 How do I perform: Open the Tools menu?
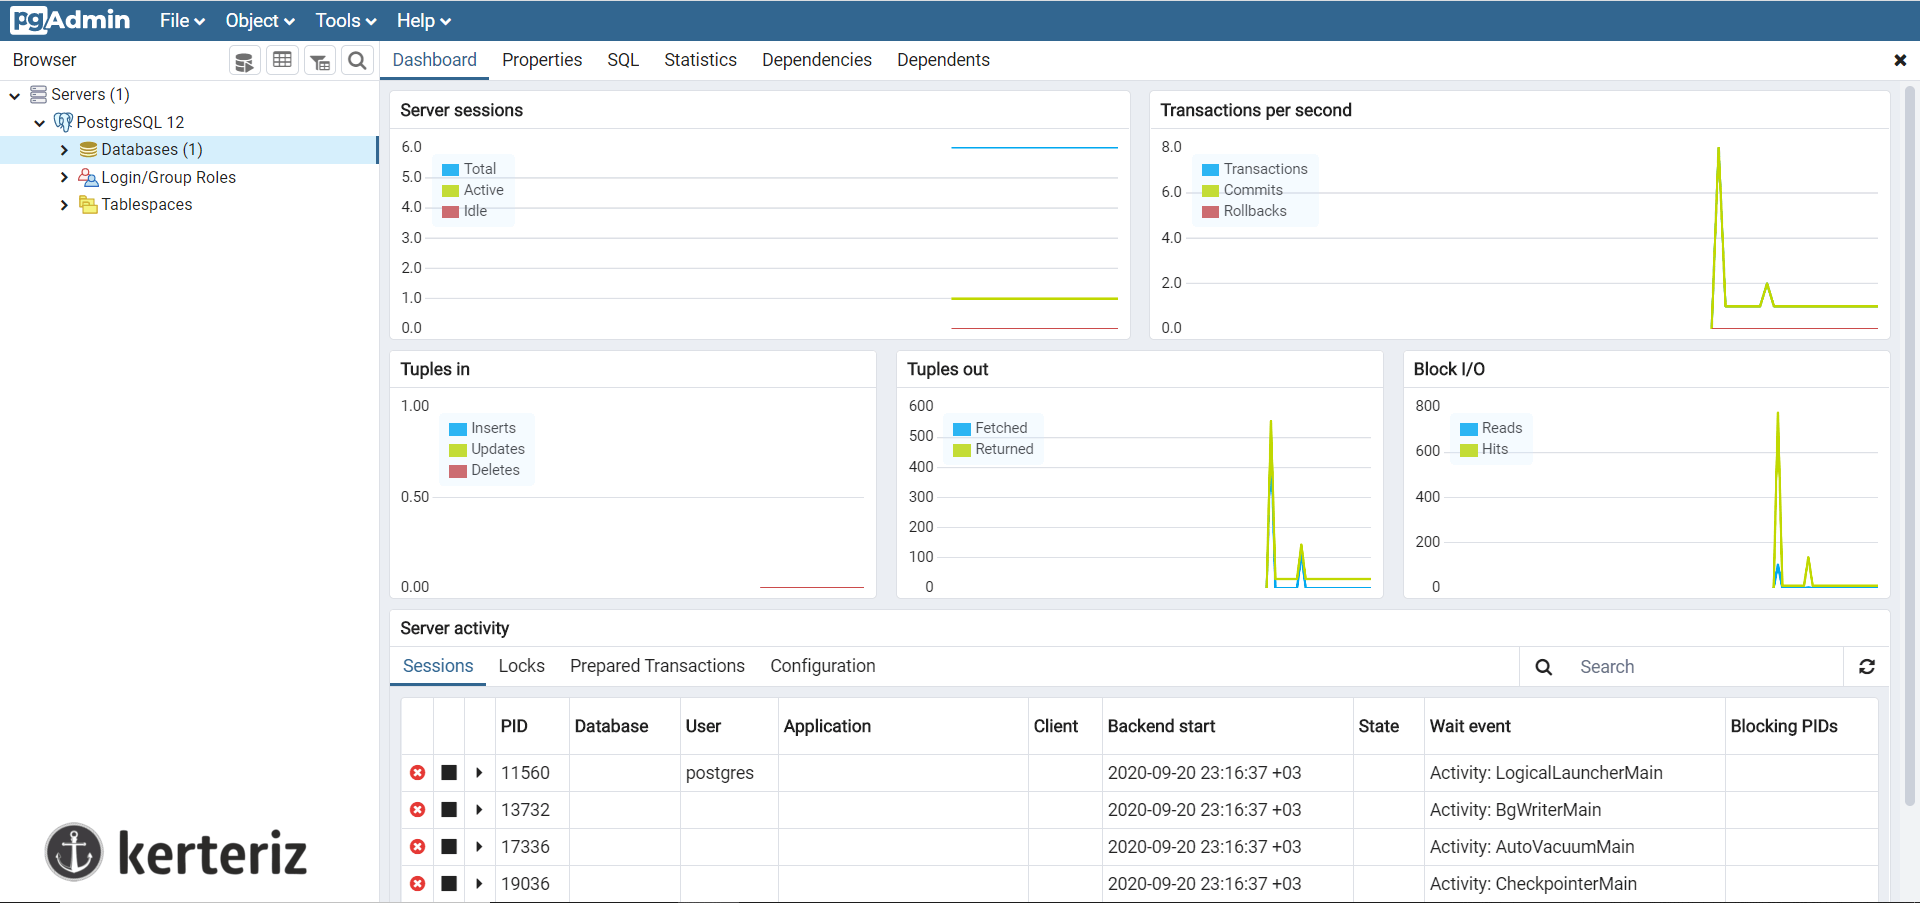(346, 21)
